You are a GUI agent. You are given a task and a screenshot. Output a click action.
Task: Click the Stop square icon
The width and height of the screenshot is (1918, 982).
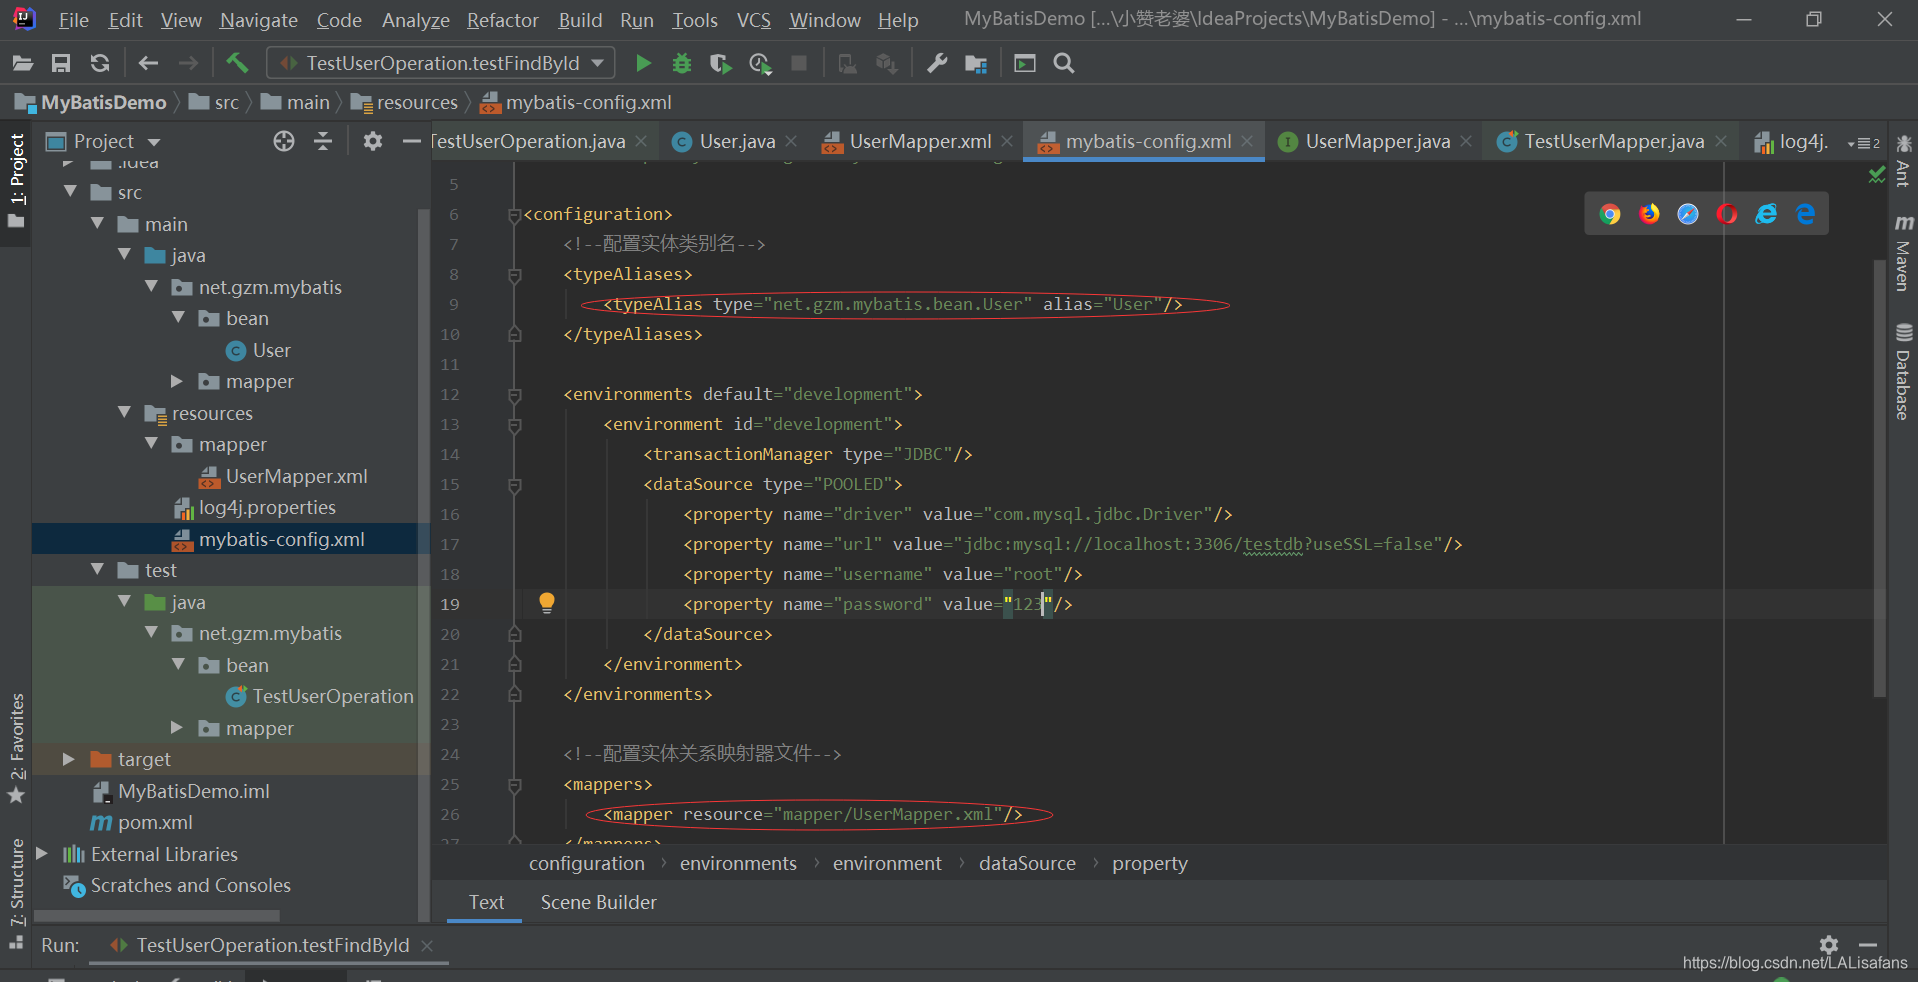pyautogui.click(x=799, y=64)
